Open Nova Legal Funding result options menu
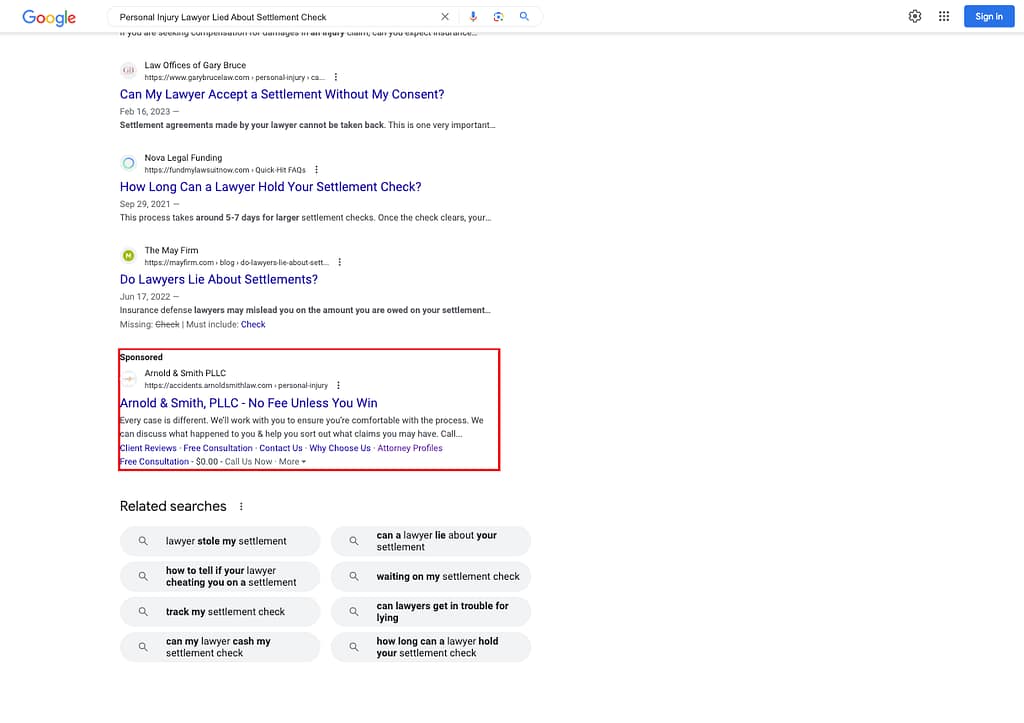This screenshot has height=723, width=1024. click(x=316, y=170)
